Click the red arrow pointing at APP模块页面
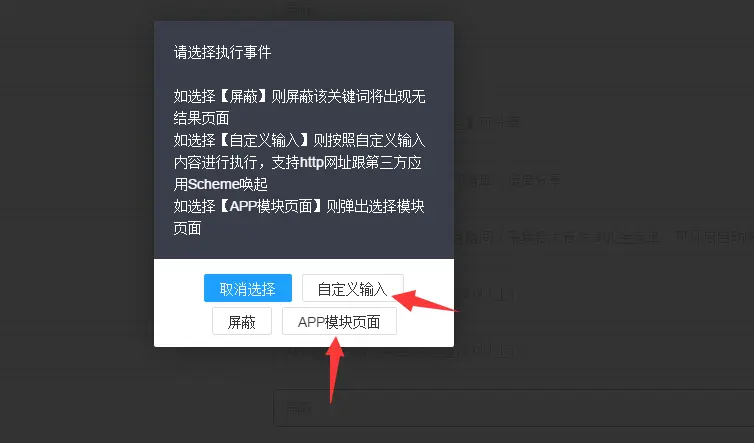The width and height of the screenshot is (754, 443). point(335,369)
